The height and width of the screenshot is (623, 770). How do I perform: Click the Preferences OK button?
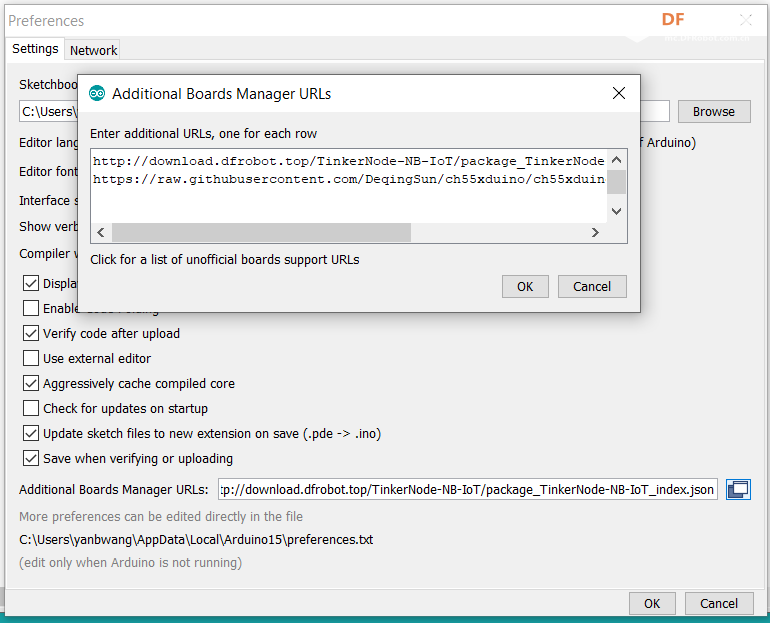[652, 603]
